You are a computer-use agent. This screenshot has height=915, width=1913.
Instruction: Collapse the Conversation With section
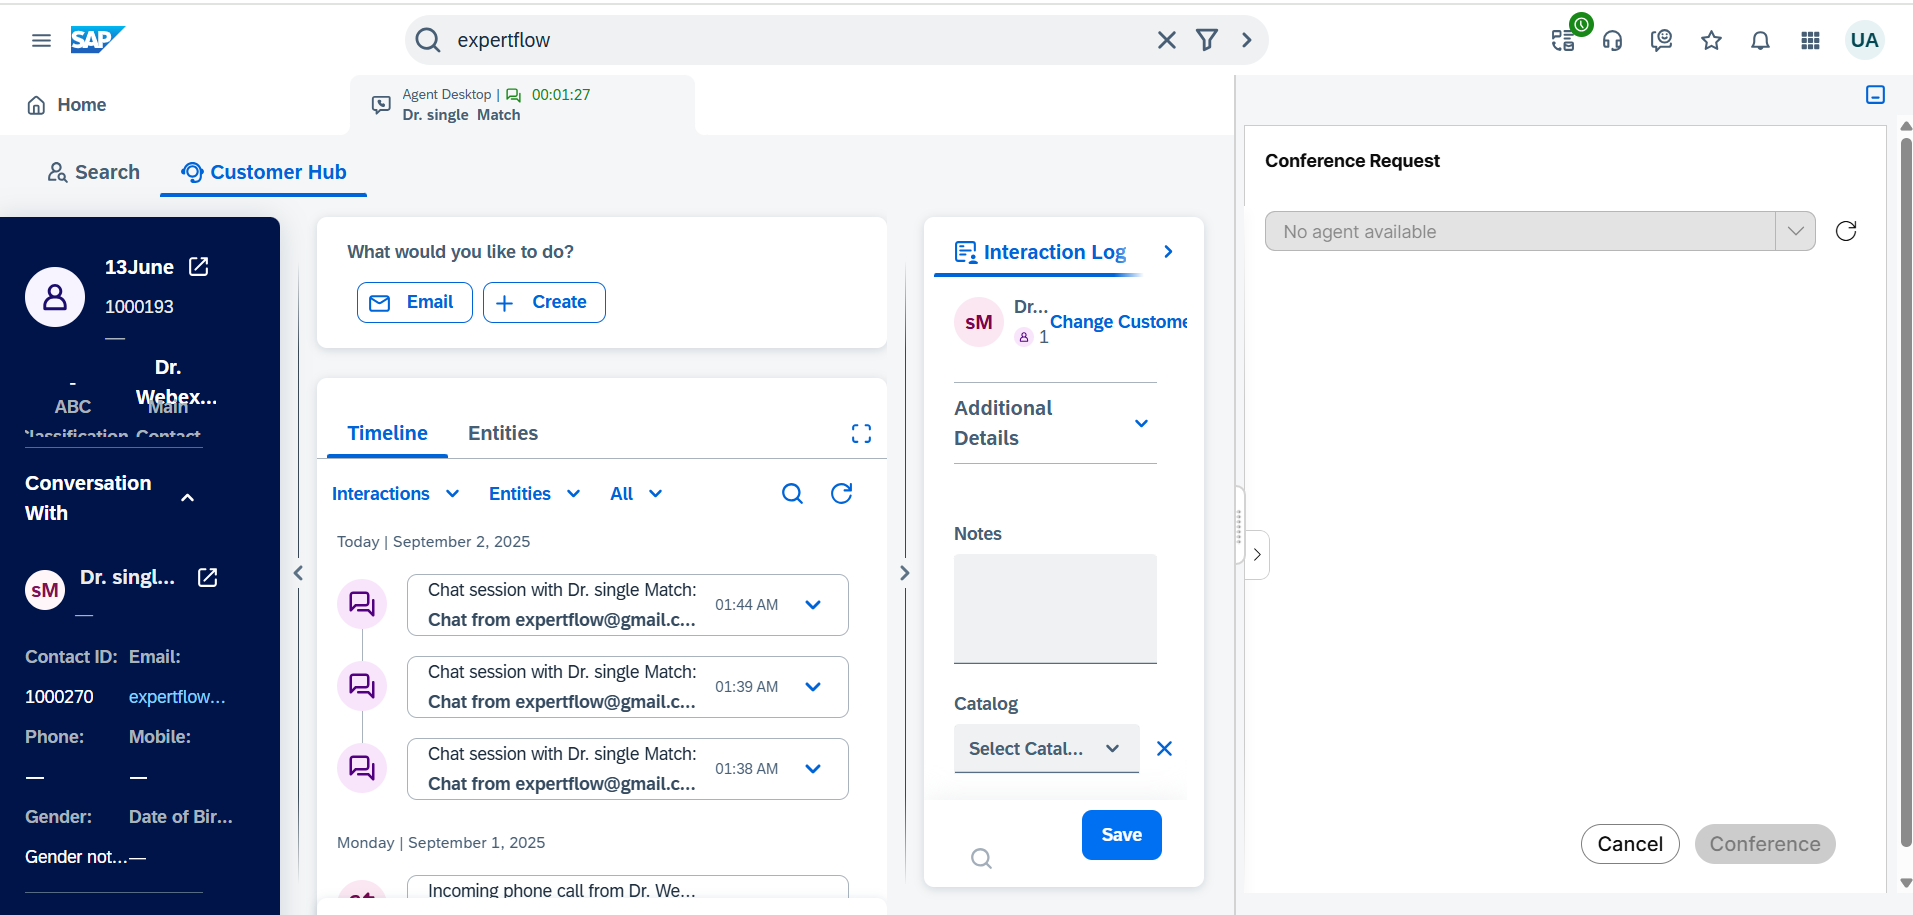coord(187,498)
